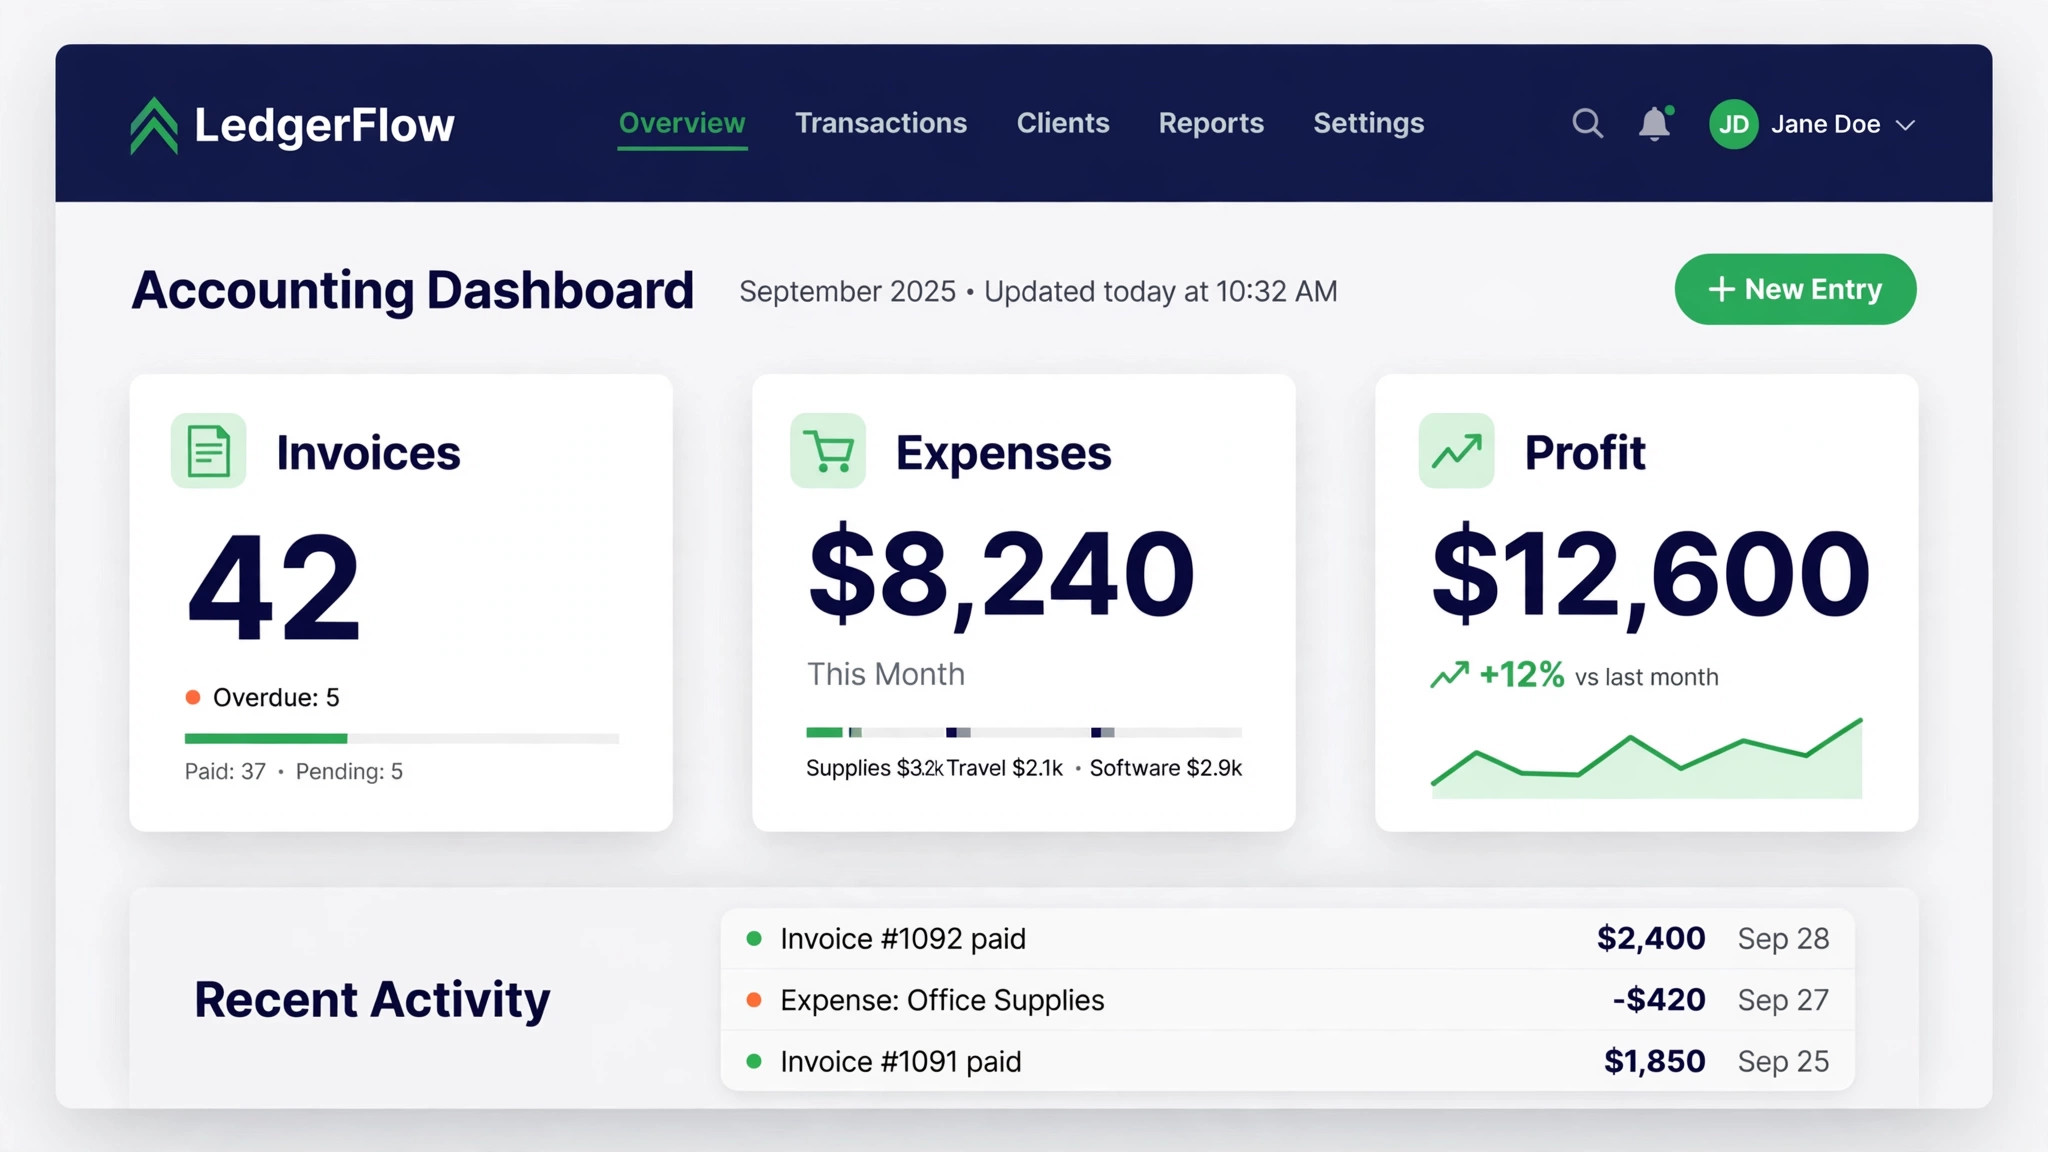Click the Expenses shopping cart icon
The image size is (2048, 1152).
click(x=828, y=451)
